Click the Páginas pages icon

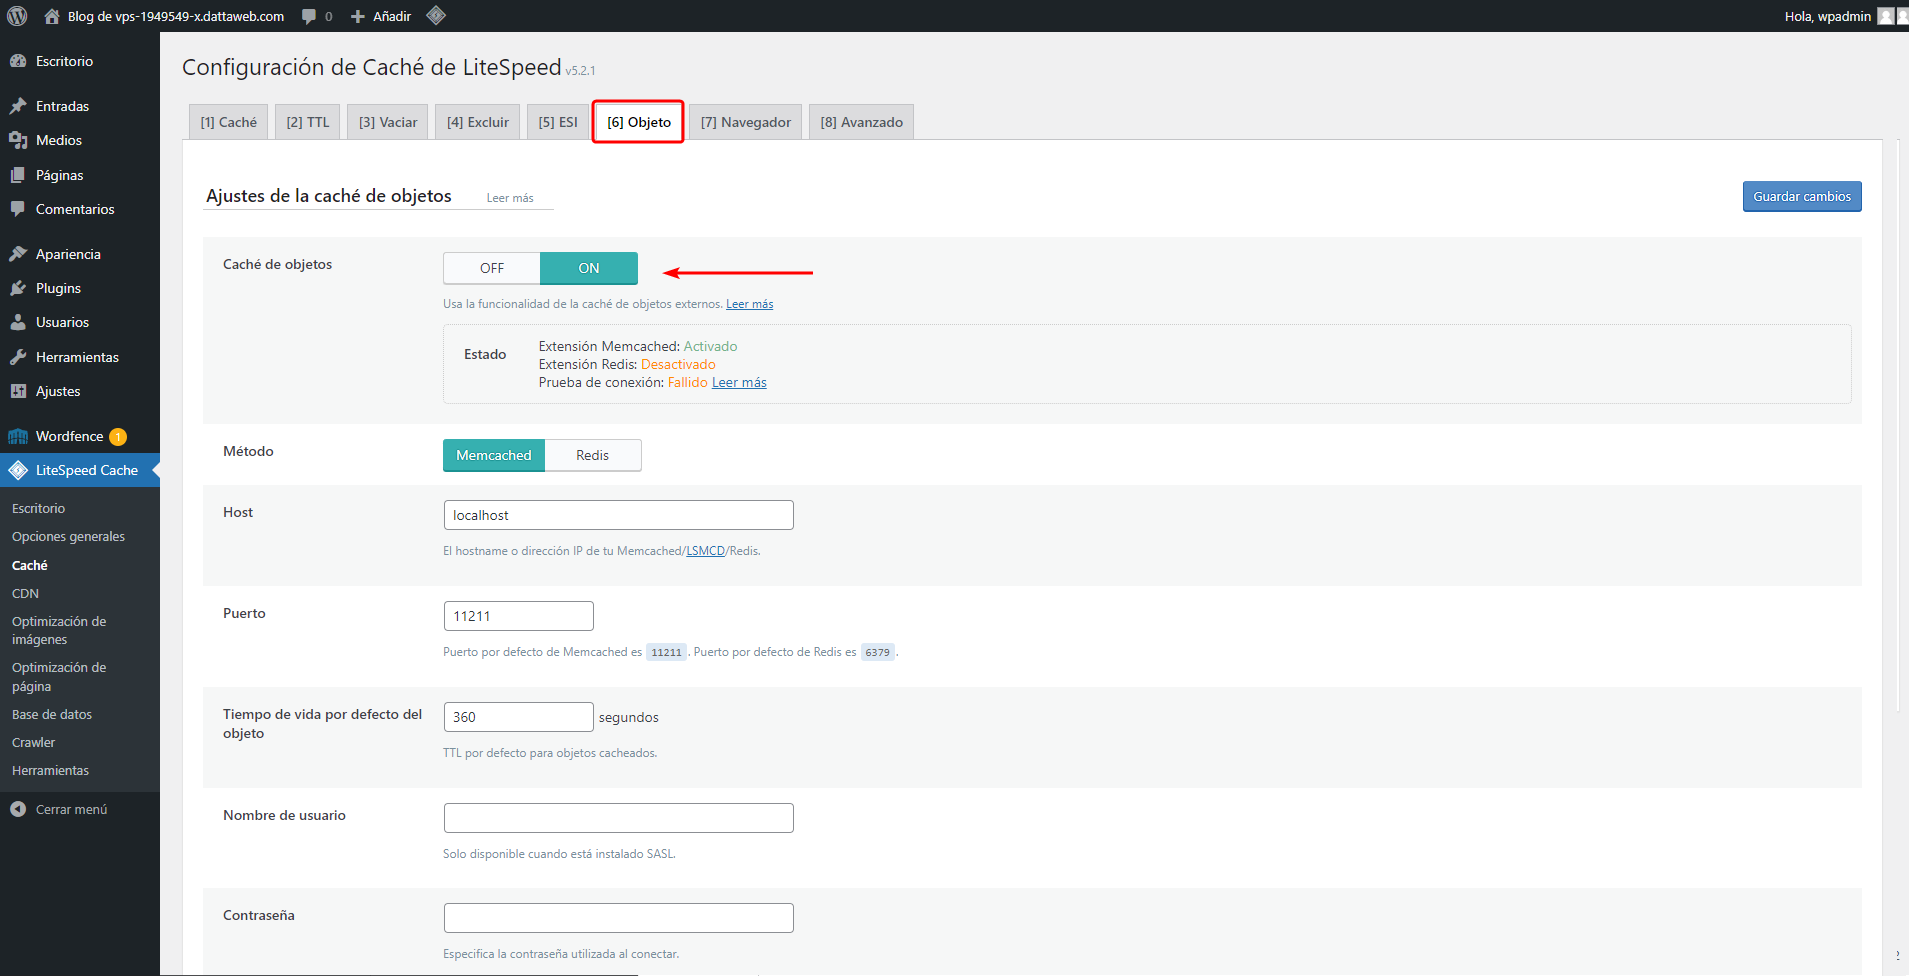18,175
